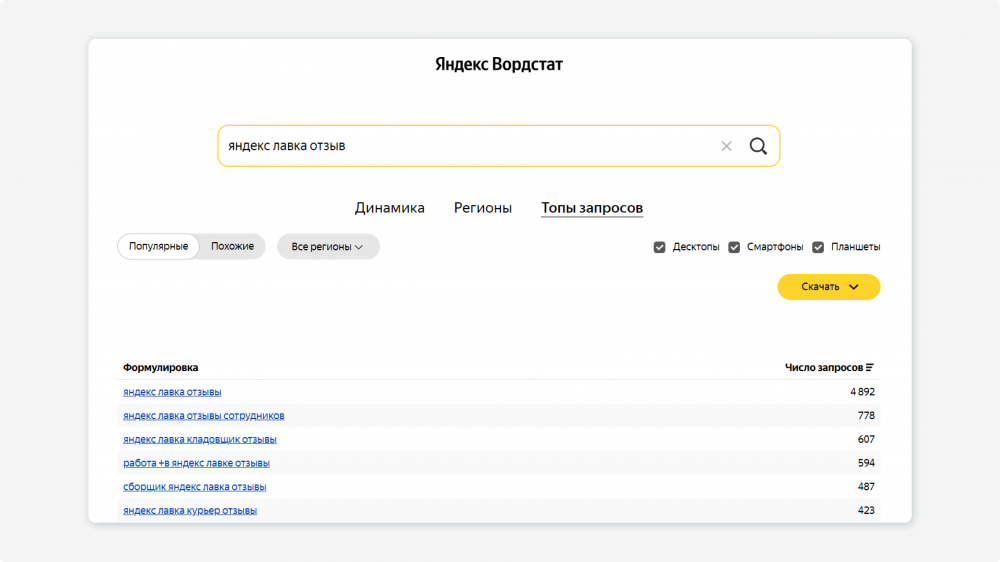Screen dimensions: 1000x562
Task: Click the sort icon beside Число запросов
Action: 870,368
